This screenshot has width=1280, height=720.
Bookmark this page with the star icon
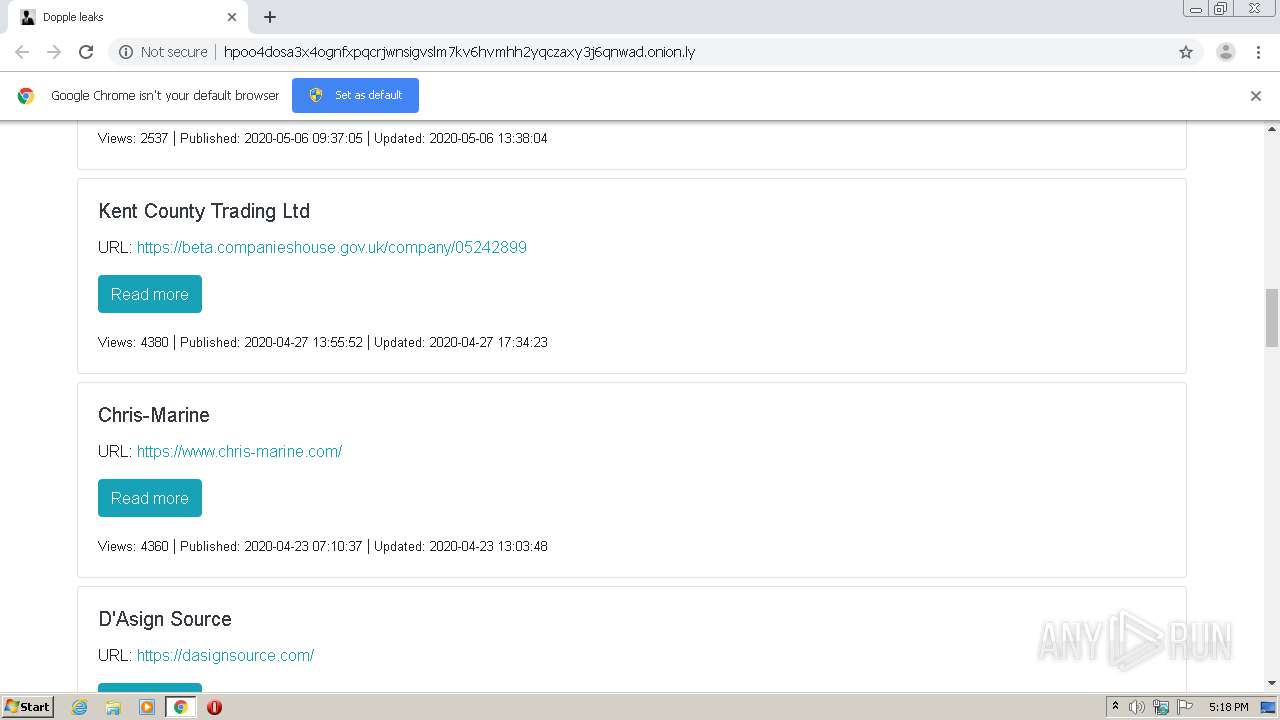(1186, 52)
